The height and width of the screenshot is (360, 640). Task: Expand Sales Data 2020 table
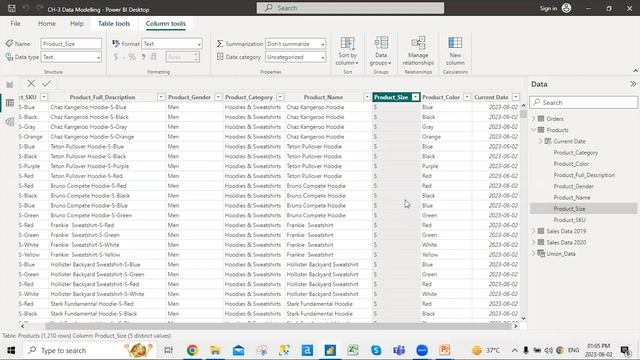pyautogui.click(x=533, y=242)
